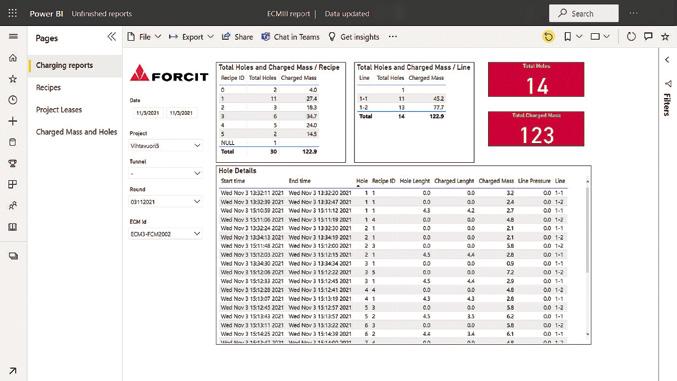Screen dimensions: 677x381
Task: Favorite the report with the star icon
Action: pos(665,37)
